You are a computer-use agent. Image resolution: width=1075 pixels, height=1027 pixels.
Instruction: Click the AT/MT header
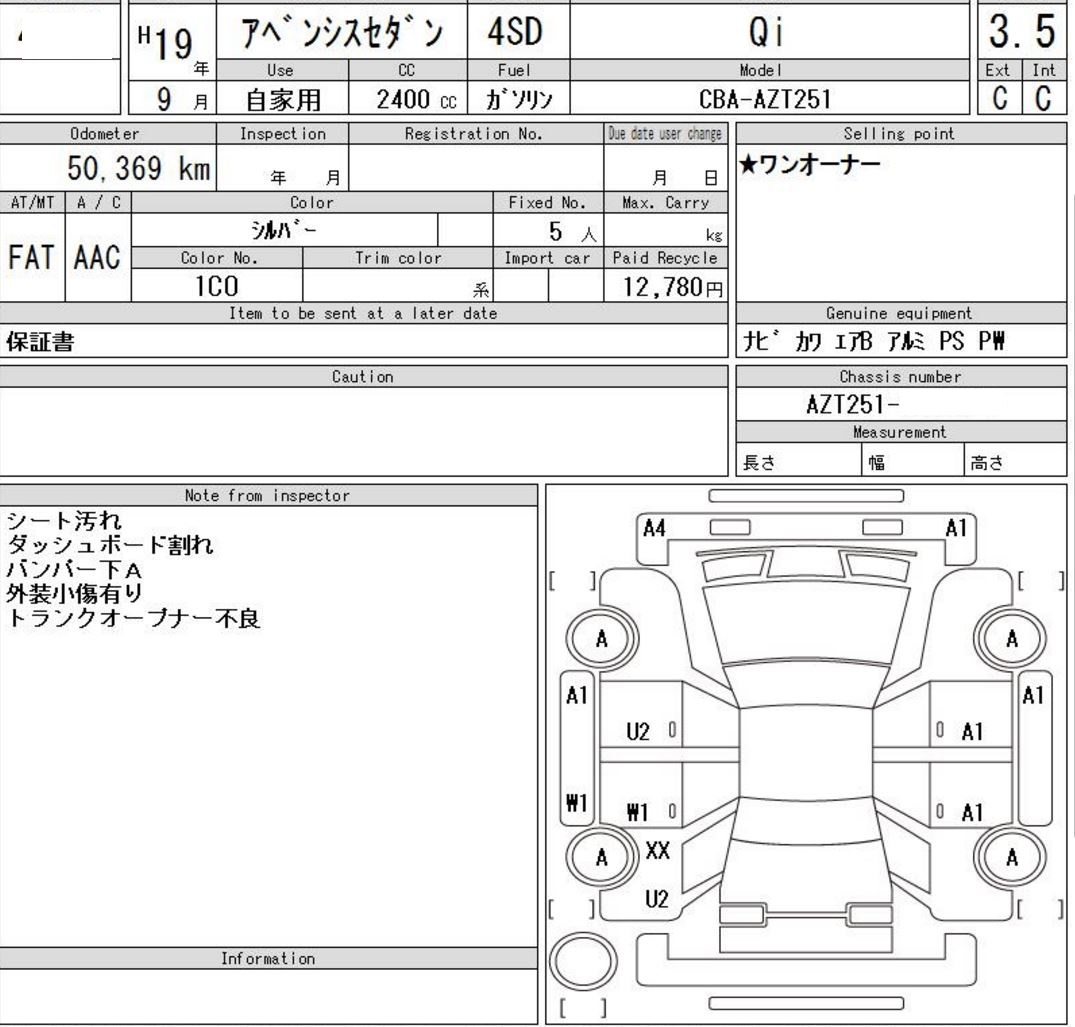(x=32, y=202)
